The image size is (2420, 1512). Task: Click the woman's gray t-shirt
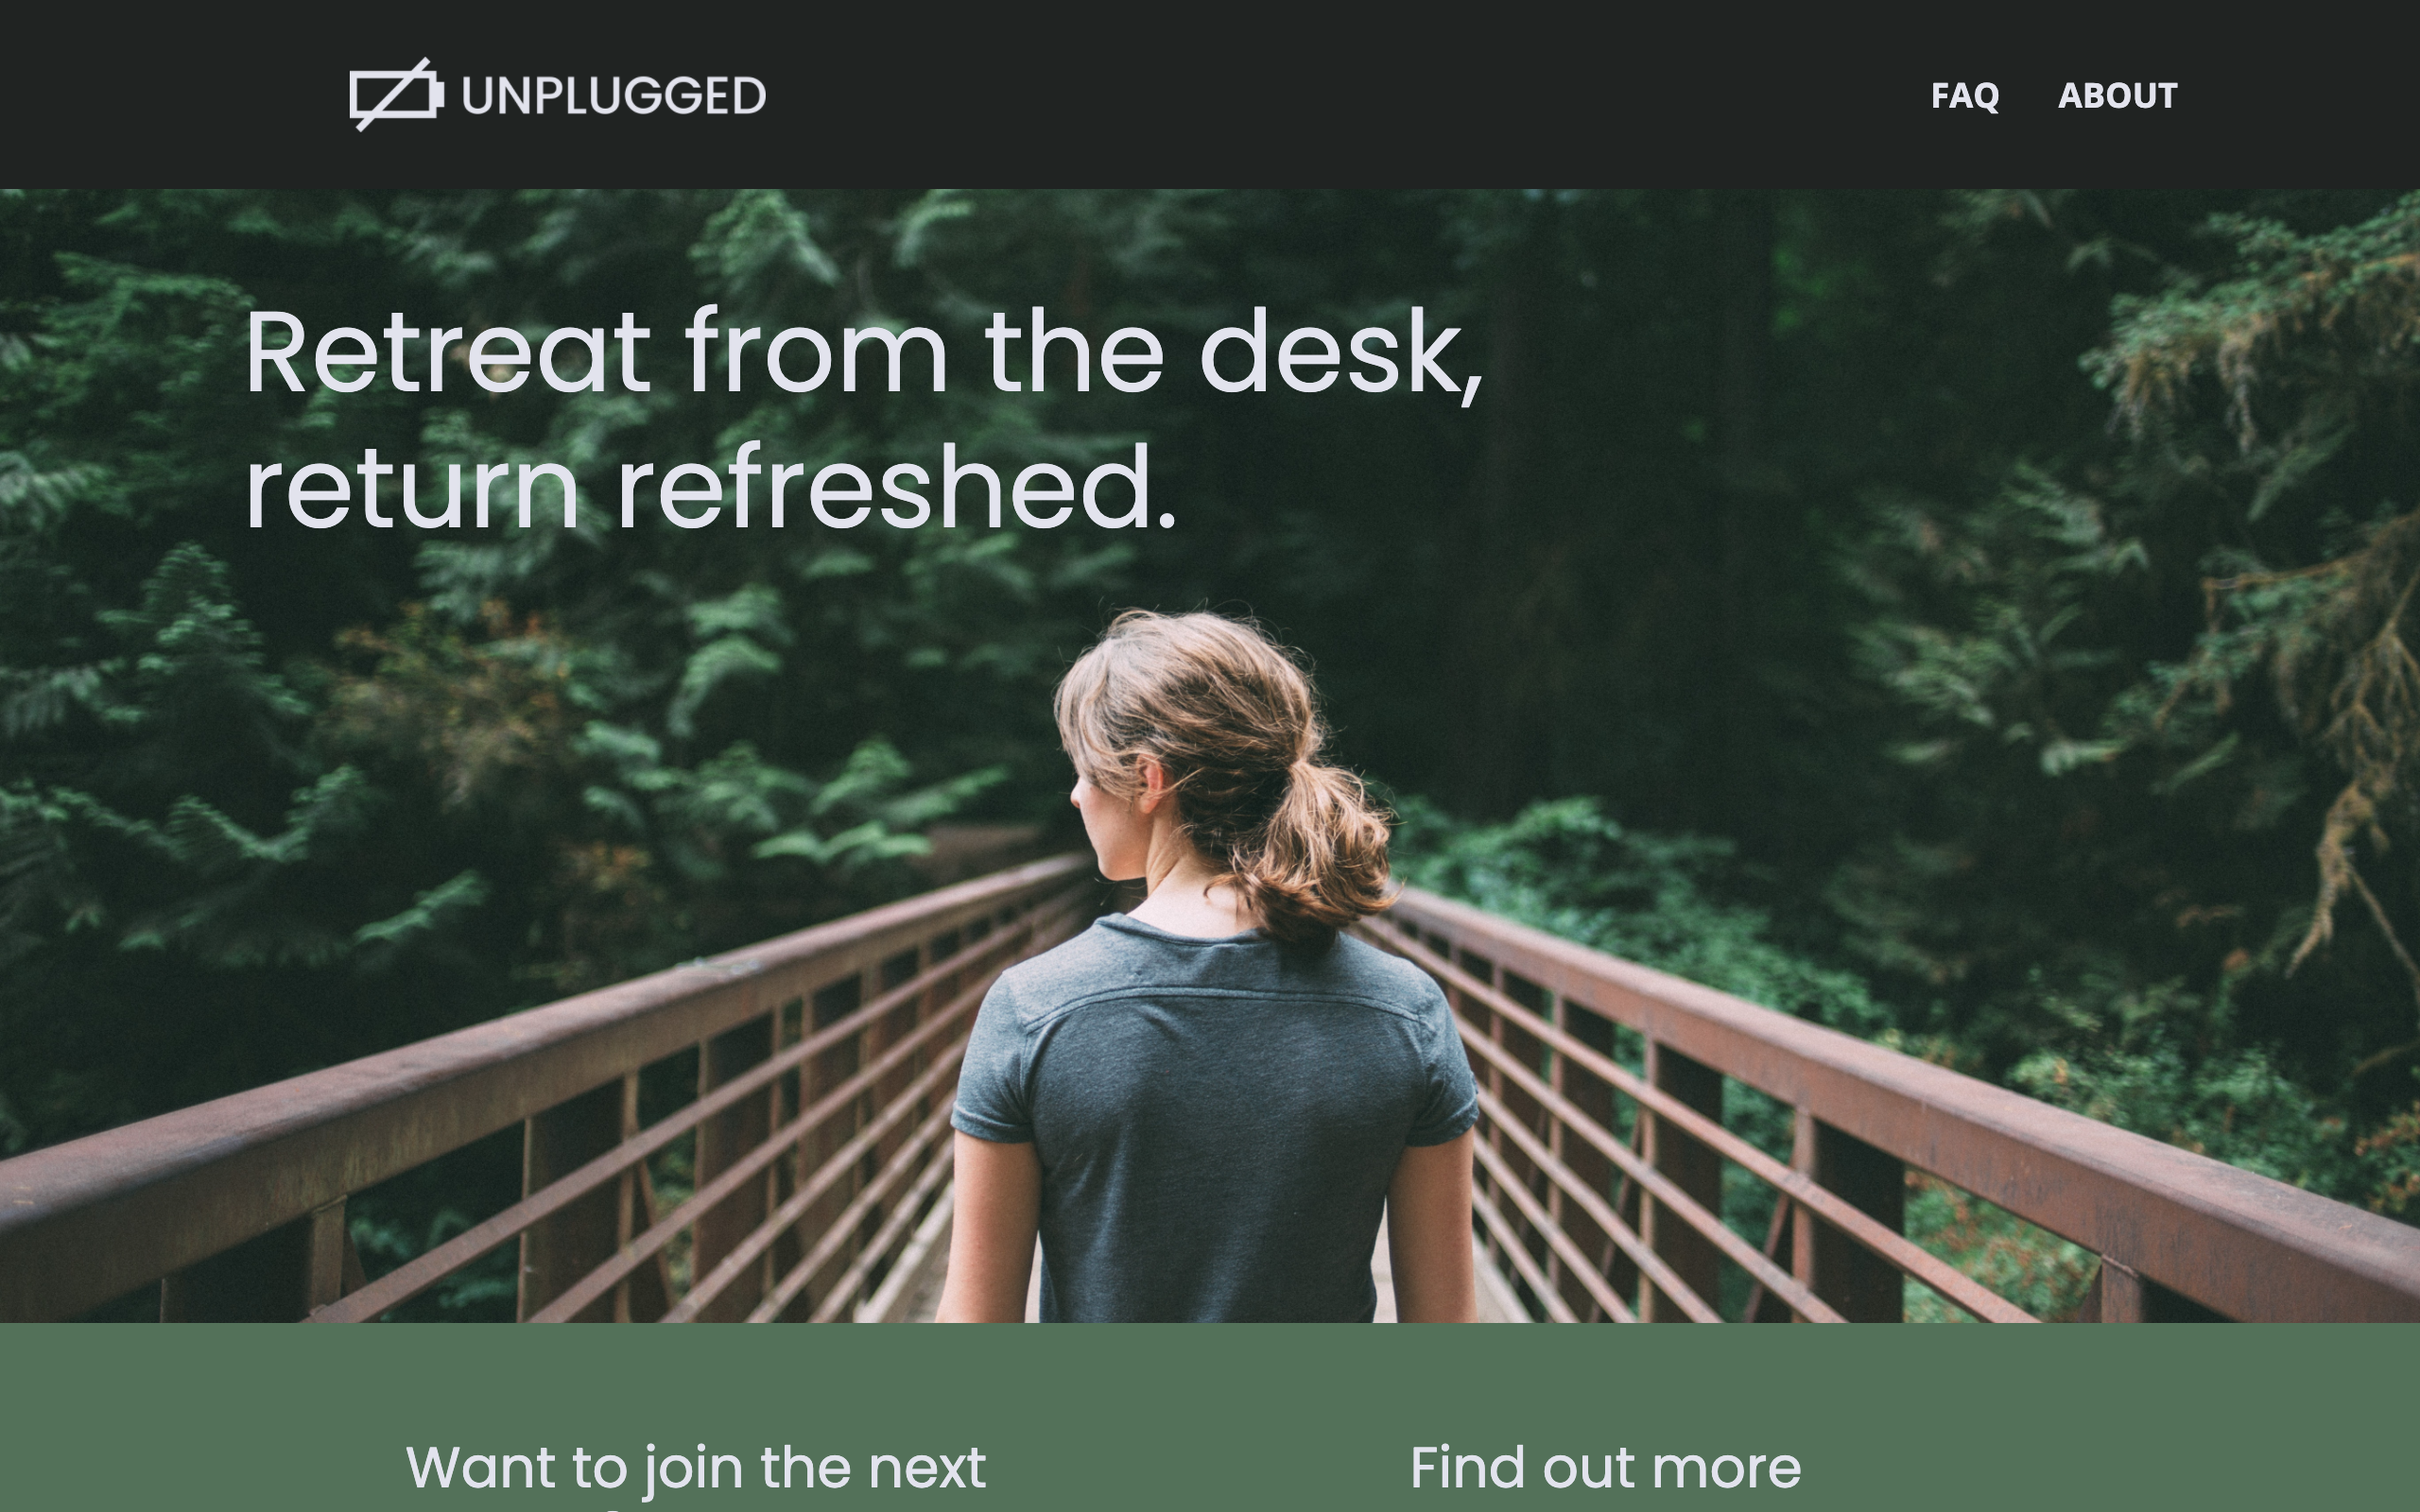point(1213,1120)
